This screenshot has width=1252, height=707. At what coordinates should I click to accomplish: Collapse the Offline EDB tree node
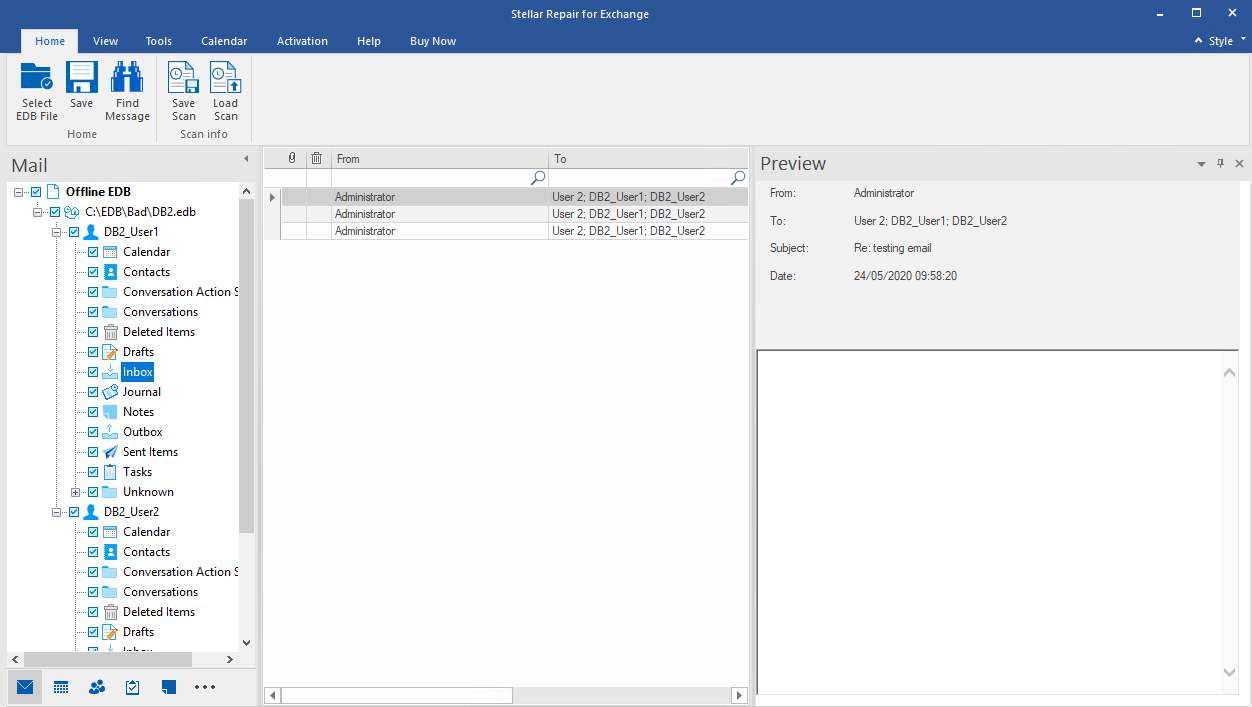point(19,192)
